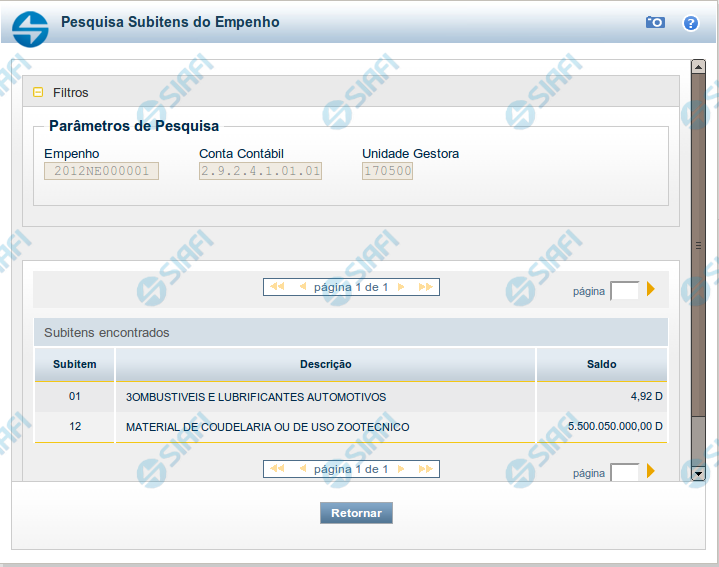Viewport: 719px width, 567px height.
Task: Open help via the question mark icon
Action: pyautogui.click(x=690, y=22)
